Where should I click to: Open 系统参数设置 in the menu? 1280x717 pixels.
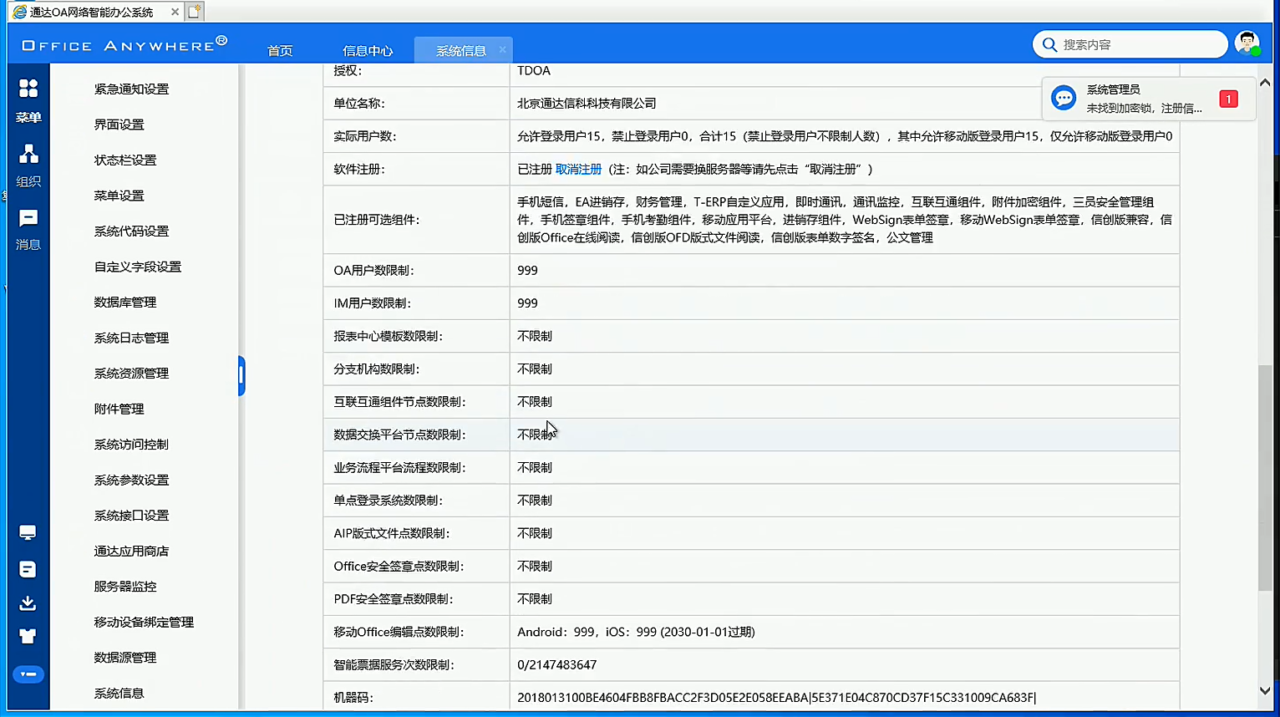[131, 480]
